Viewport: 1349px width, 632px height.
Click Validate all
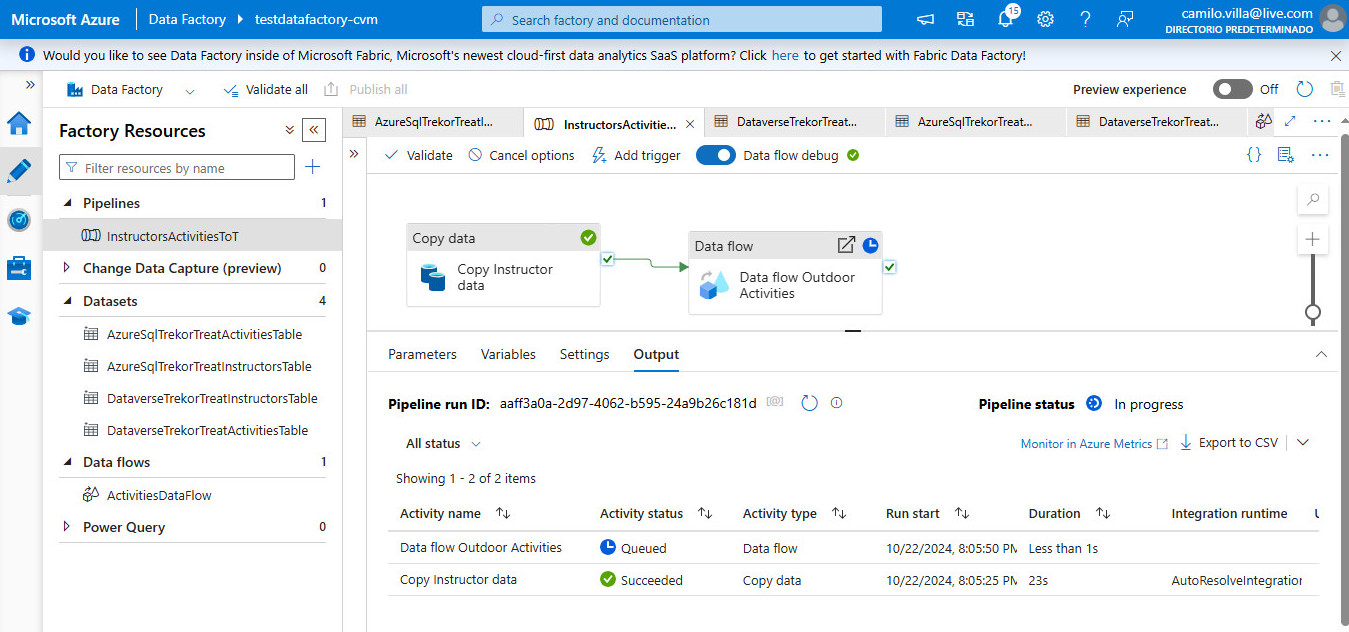click(266, 89)
